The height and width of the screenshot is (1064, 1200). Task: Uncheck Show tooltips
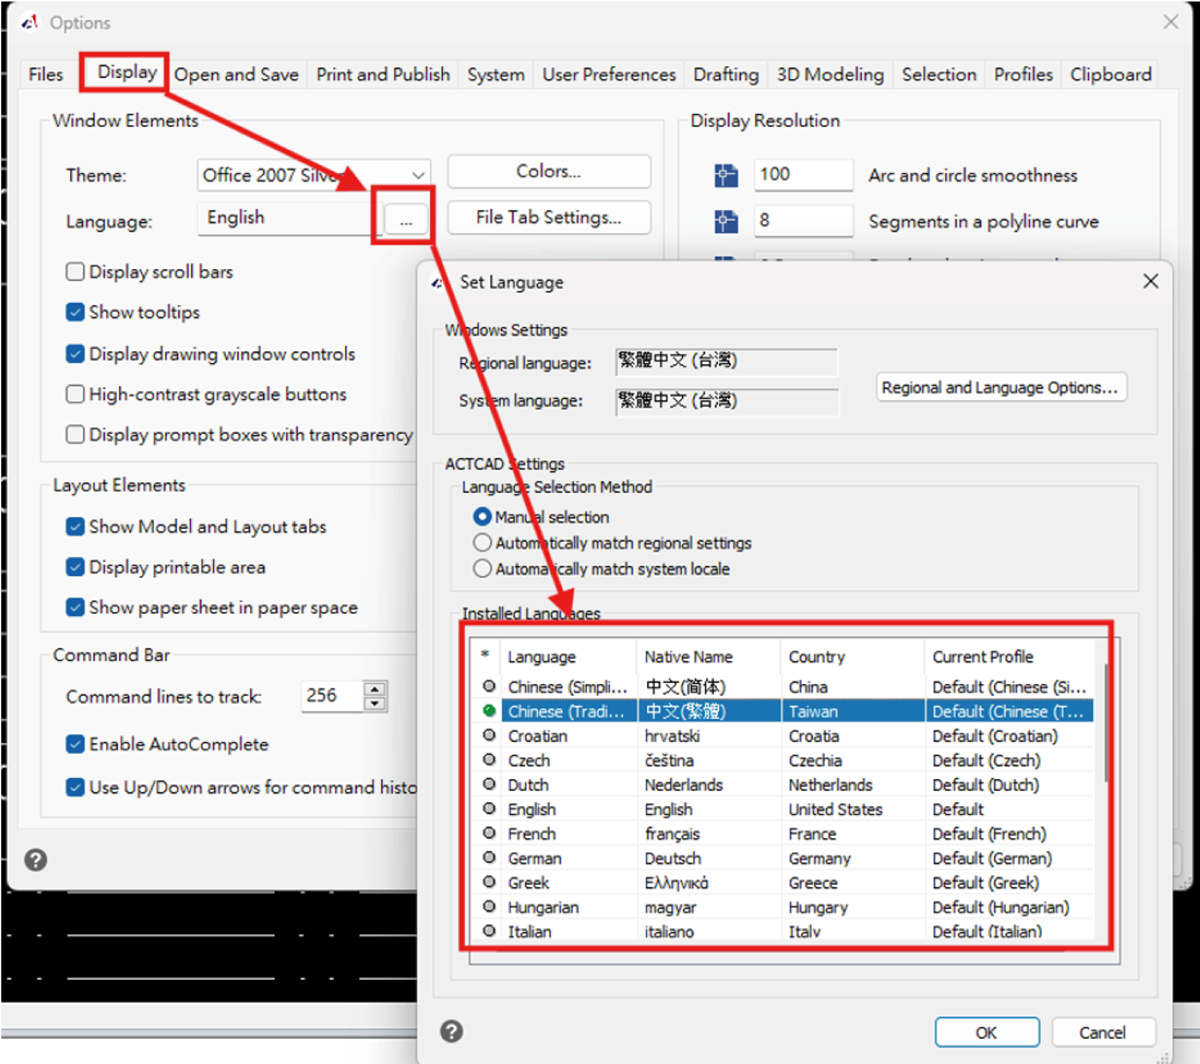(75, 312)
